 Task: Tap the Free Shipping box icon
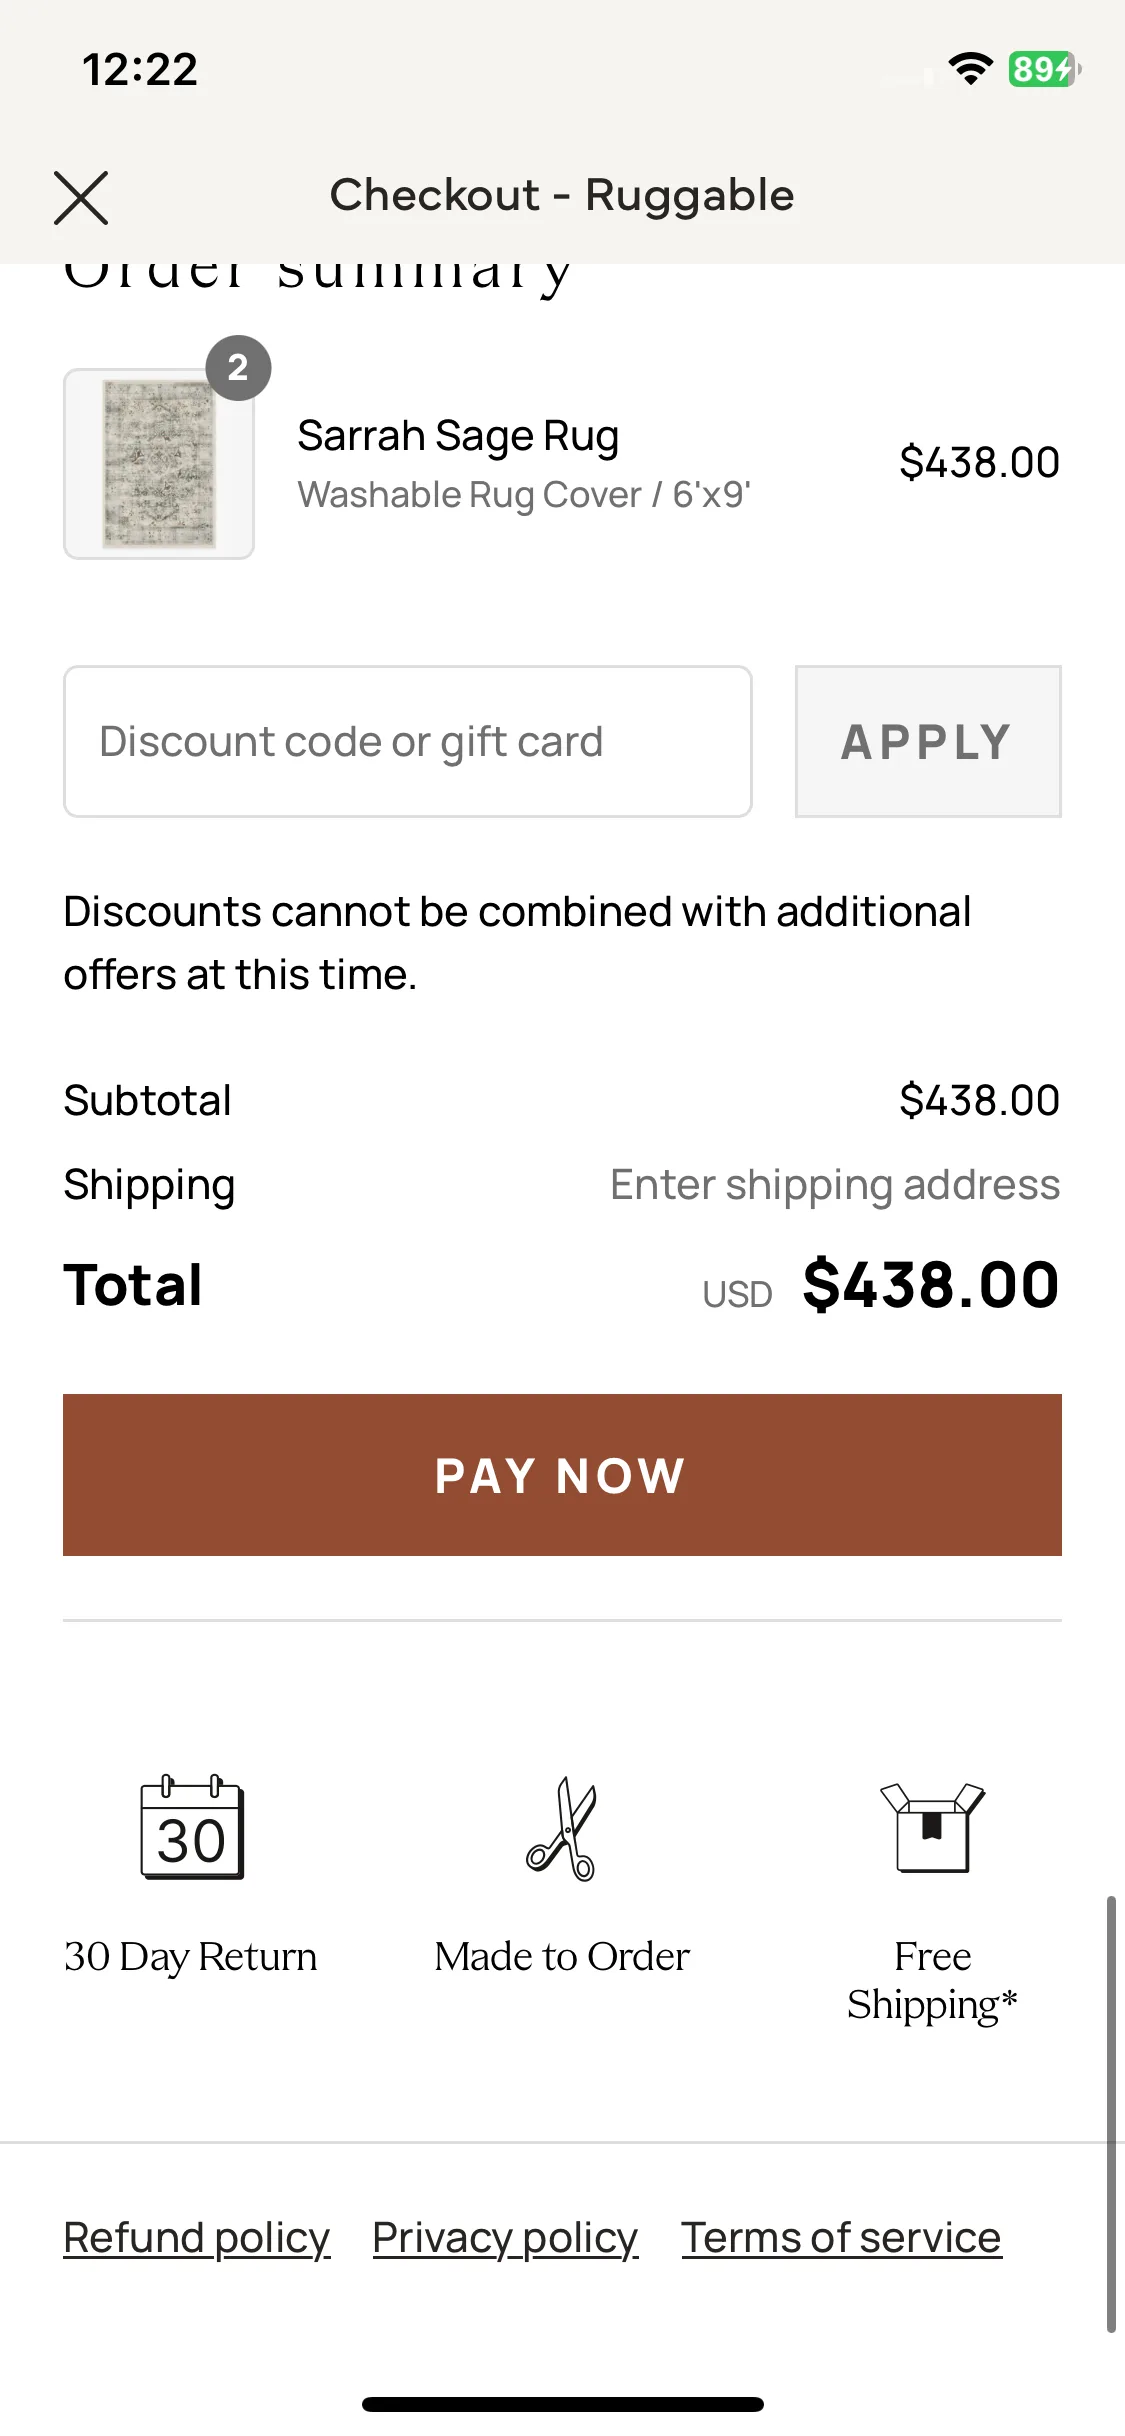(x=932, y=1827)
